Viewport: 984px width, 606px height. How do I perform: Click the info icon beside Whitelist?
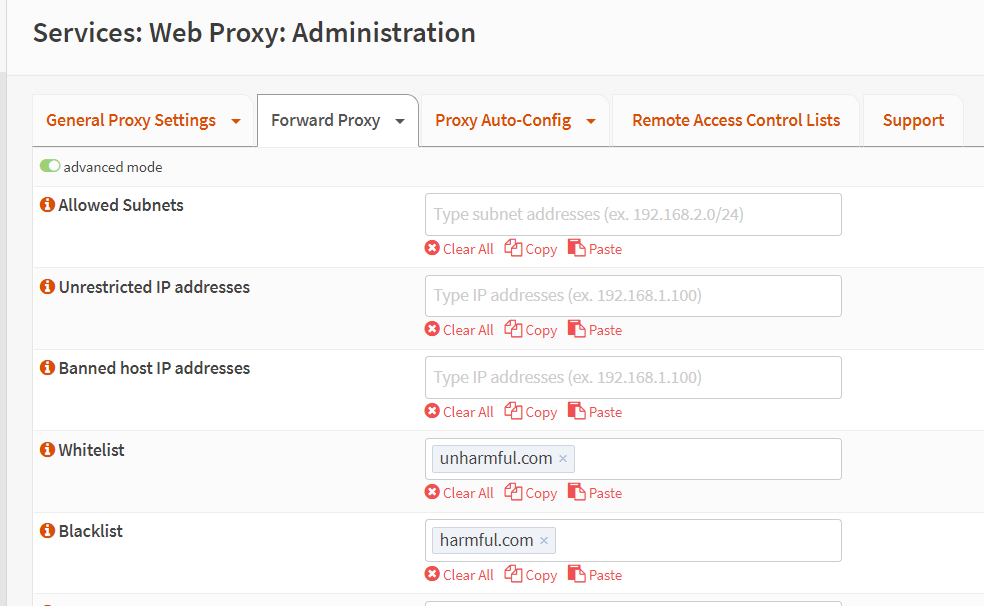[46, 450]
